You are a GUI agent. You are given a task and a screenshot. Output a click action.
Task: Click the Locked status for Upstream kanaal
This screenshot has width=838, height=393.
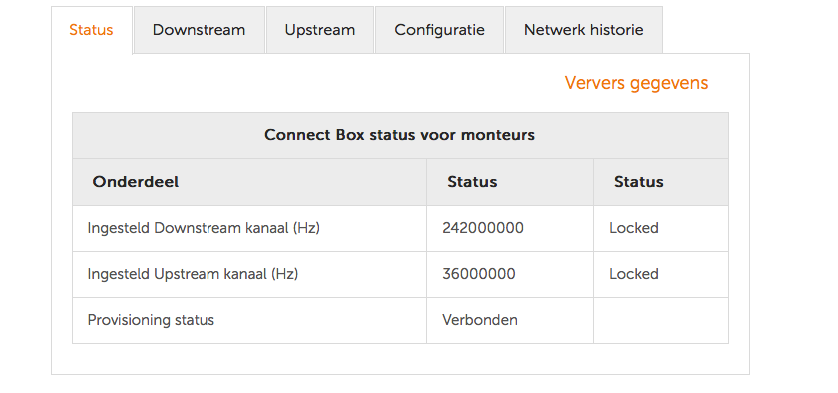click(634, 274)
